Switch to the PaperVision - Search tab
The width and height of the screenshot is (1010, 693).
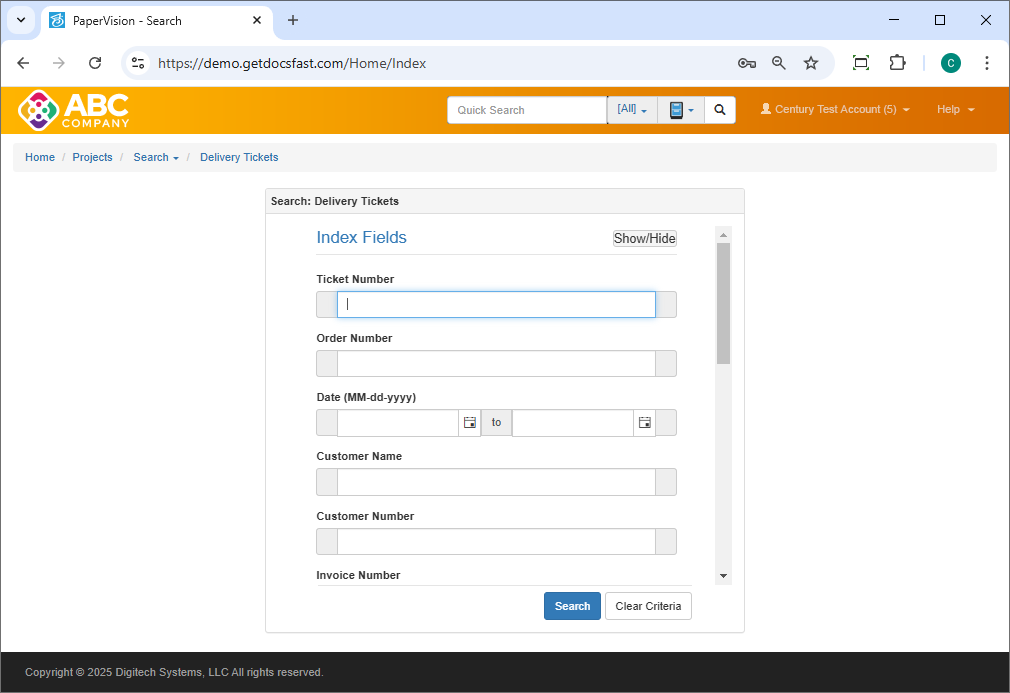(150, 20)
